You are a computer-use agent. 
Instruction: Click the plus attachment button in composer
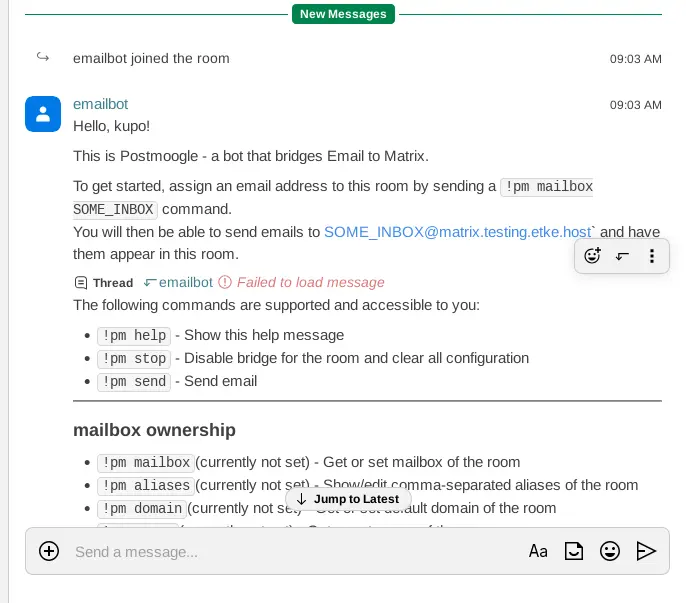49,551
